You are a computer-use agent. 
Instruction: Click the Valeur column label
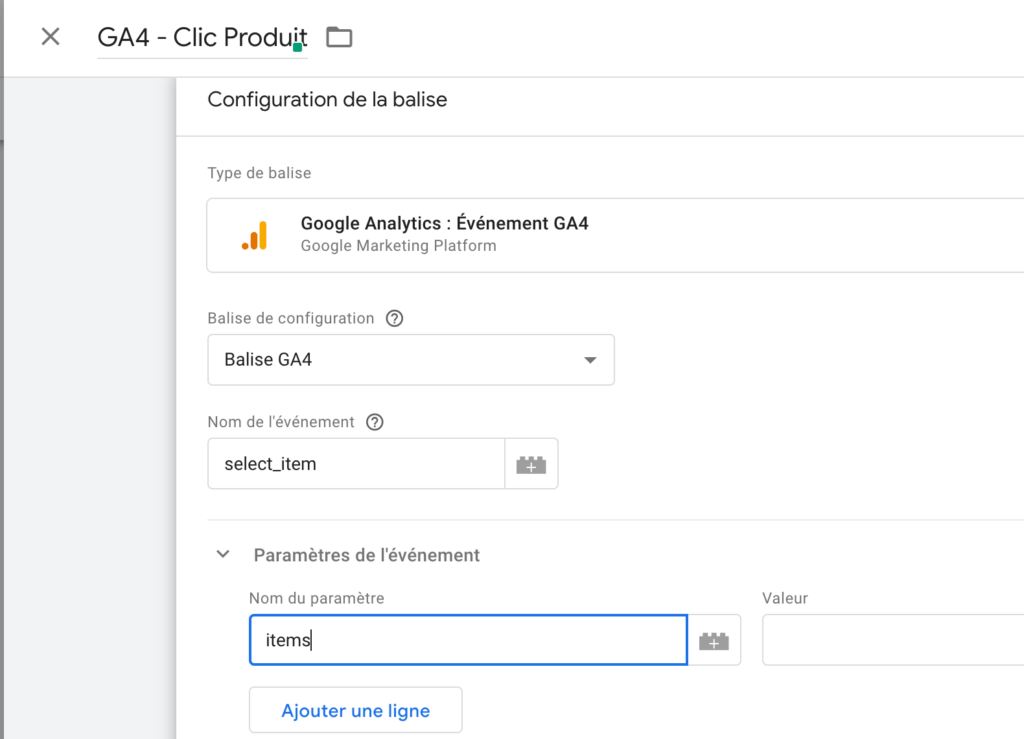point(785,598)
